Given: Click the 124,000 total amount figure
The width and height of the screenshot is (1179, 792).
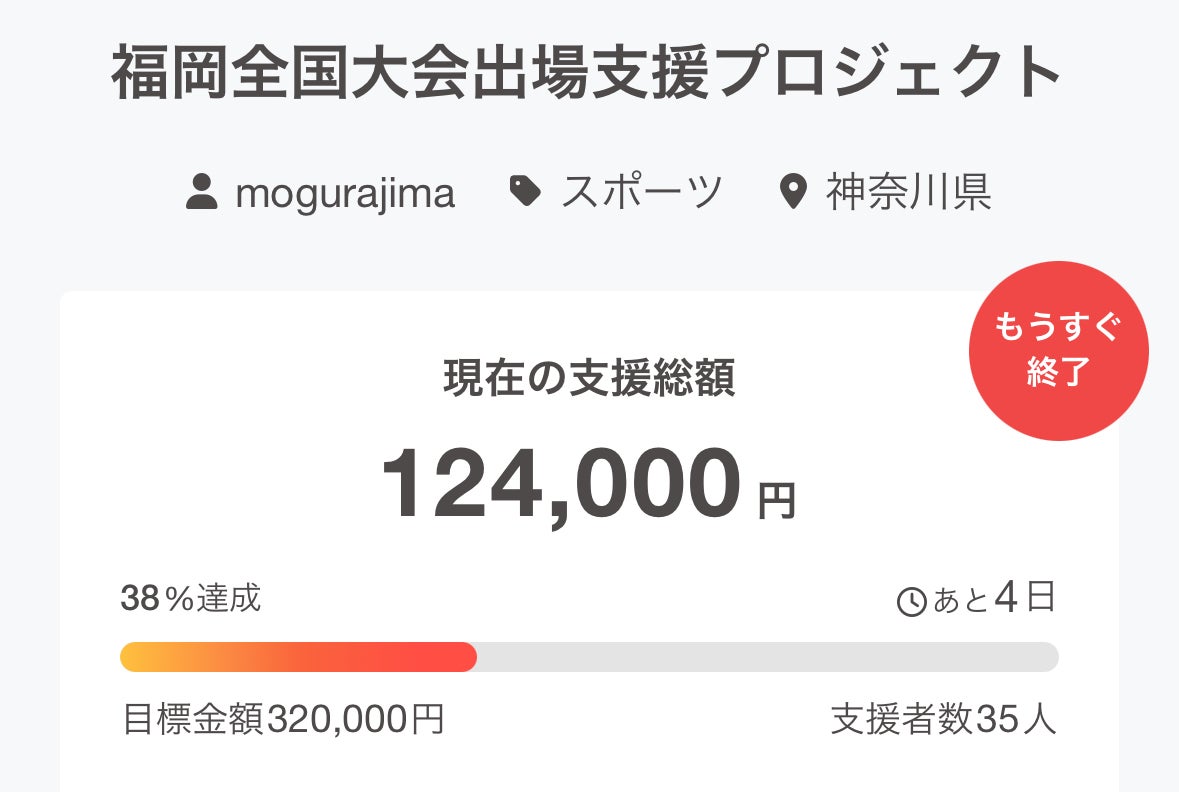Looking at the screenshot, I should (x=561, y=485).
